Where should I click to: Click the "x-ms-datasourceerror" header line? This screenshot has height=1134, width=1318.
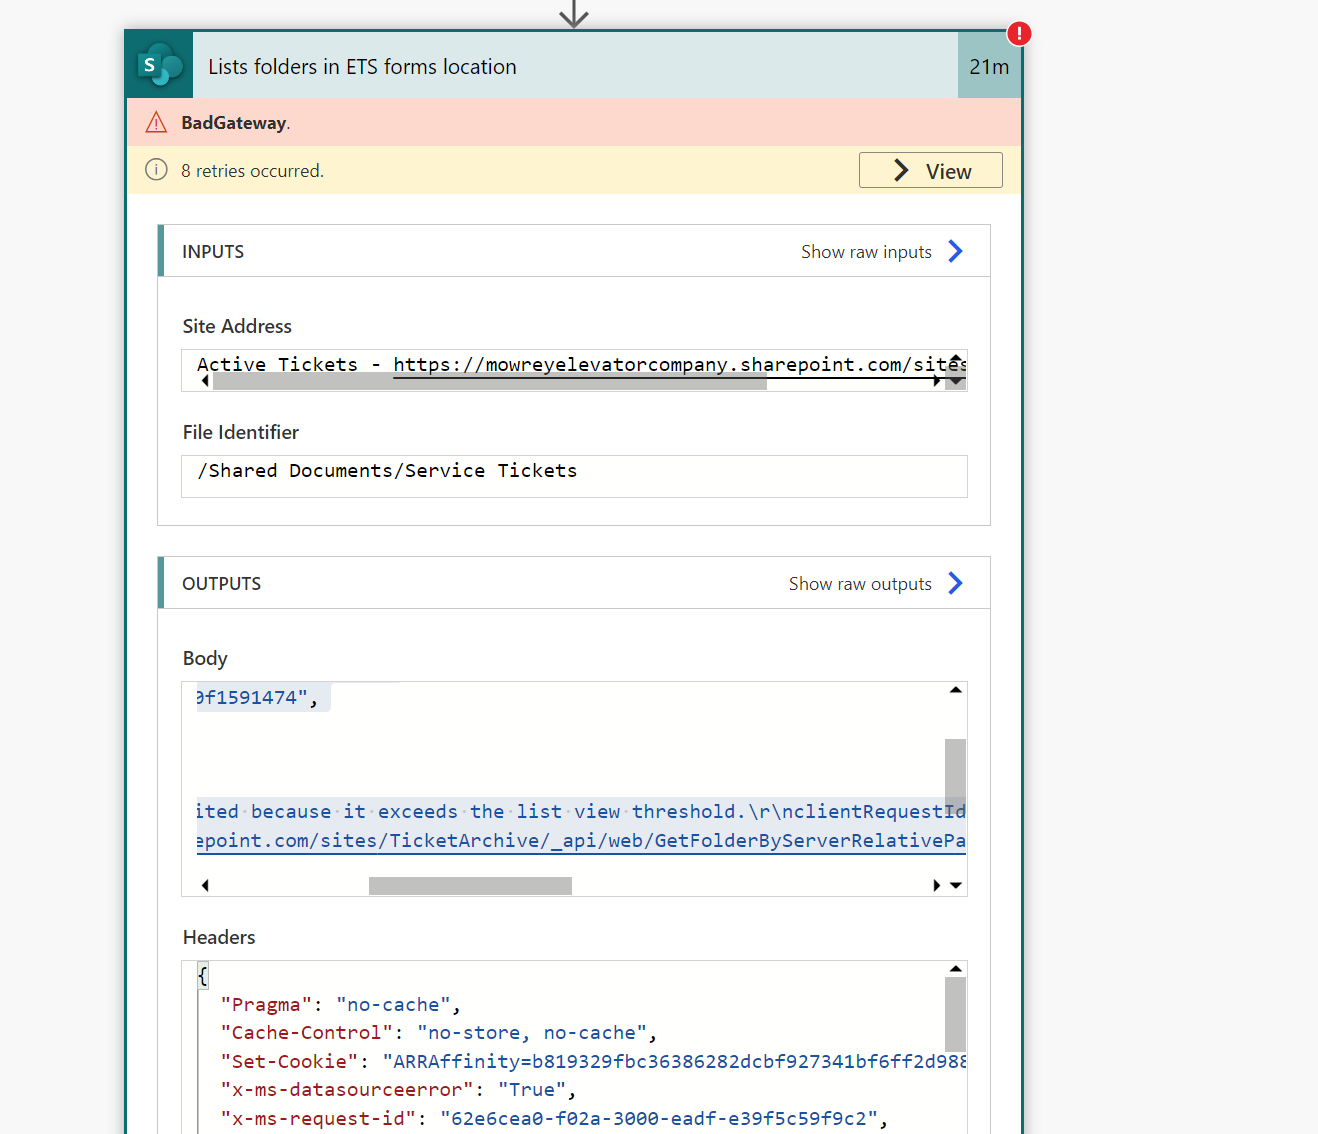[x=398, y=1090]
